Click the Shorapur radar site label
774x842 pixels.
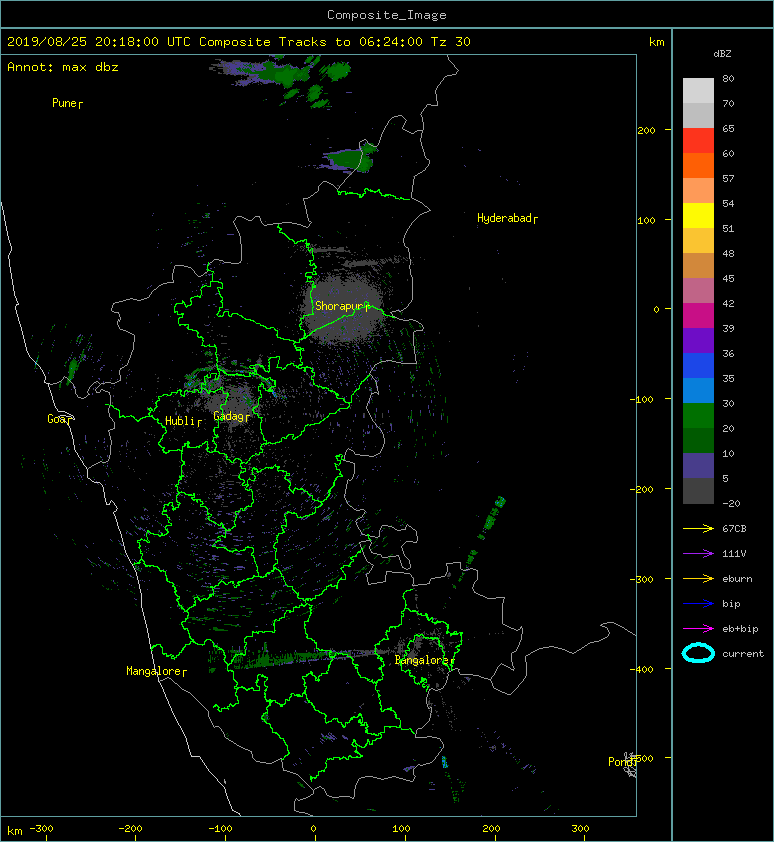339,306
